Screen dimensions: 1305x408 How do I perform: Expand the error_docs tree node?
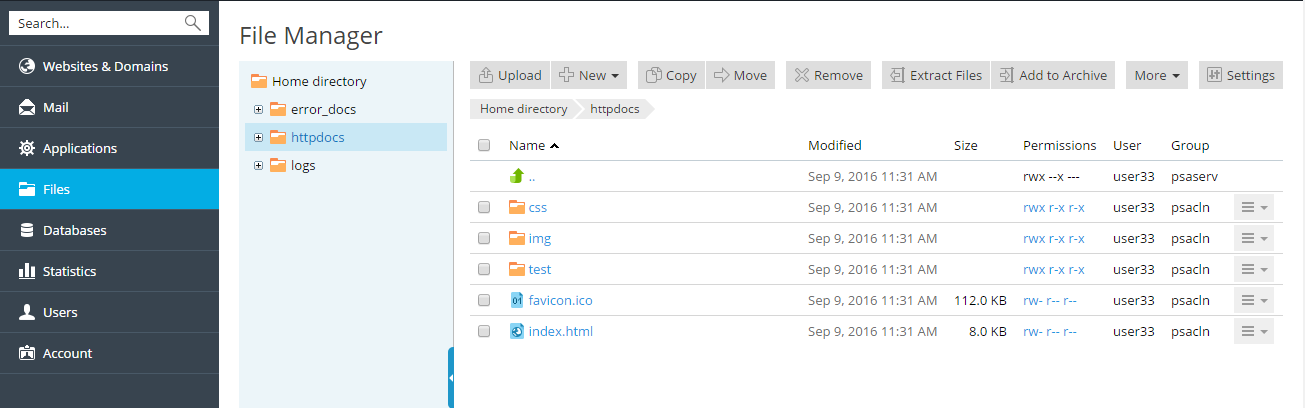coord(259,109)
